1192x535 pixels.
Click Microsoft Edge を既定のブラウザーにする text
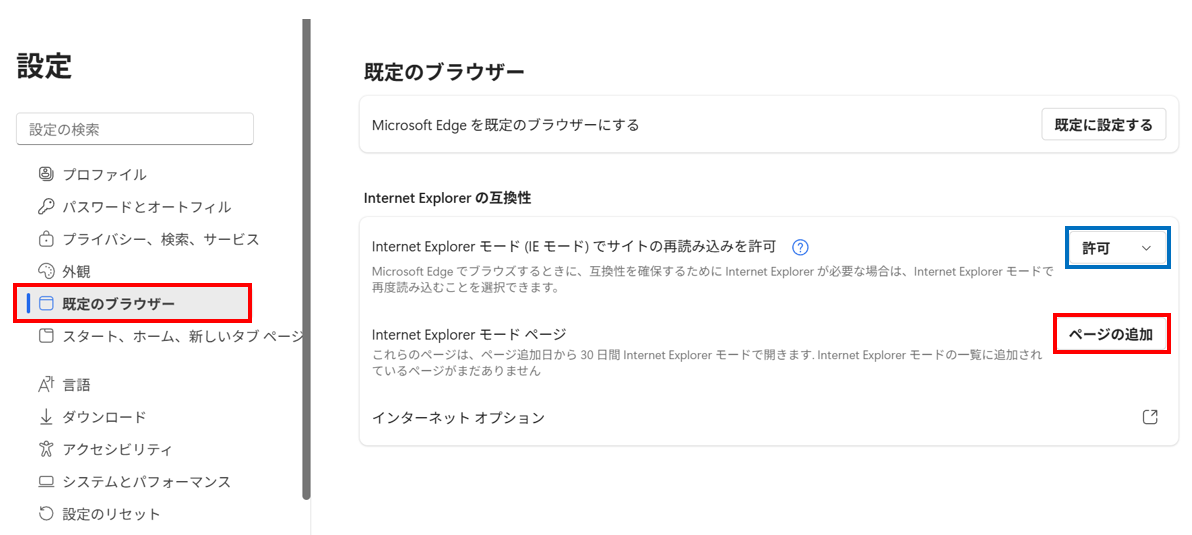click(x=506, y=125)
